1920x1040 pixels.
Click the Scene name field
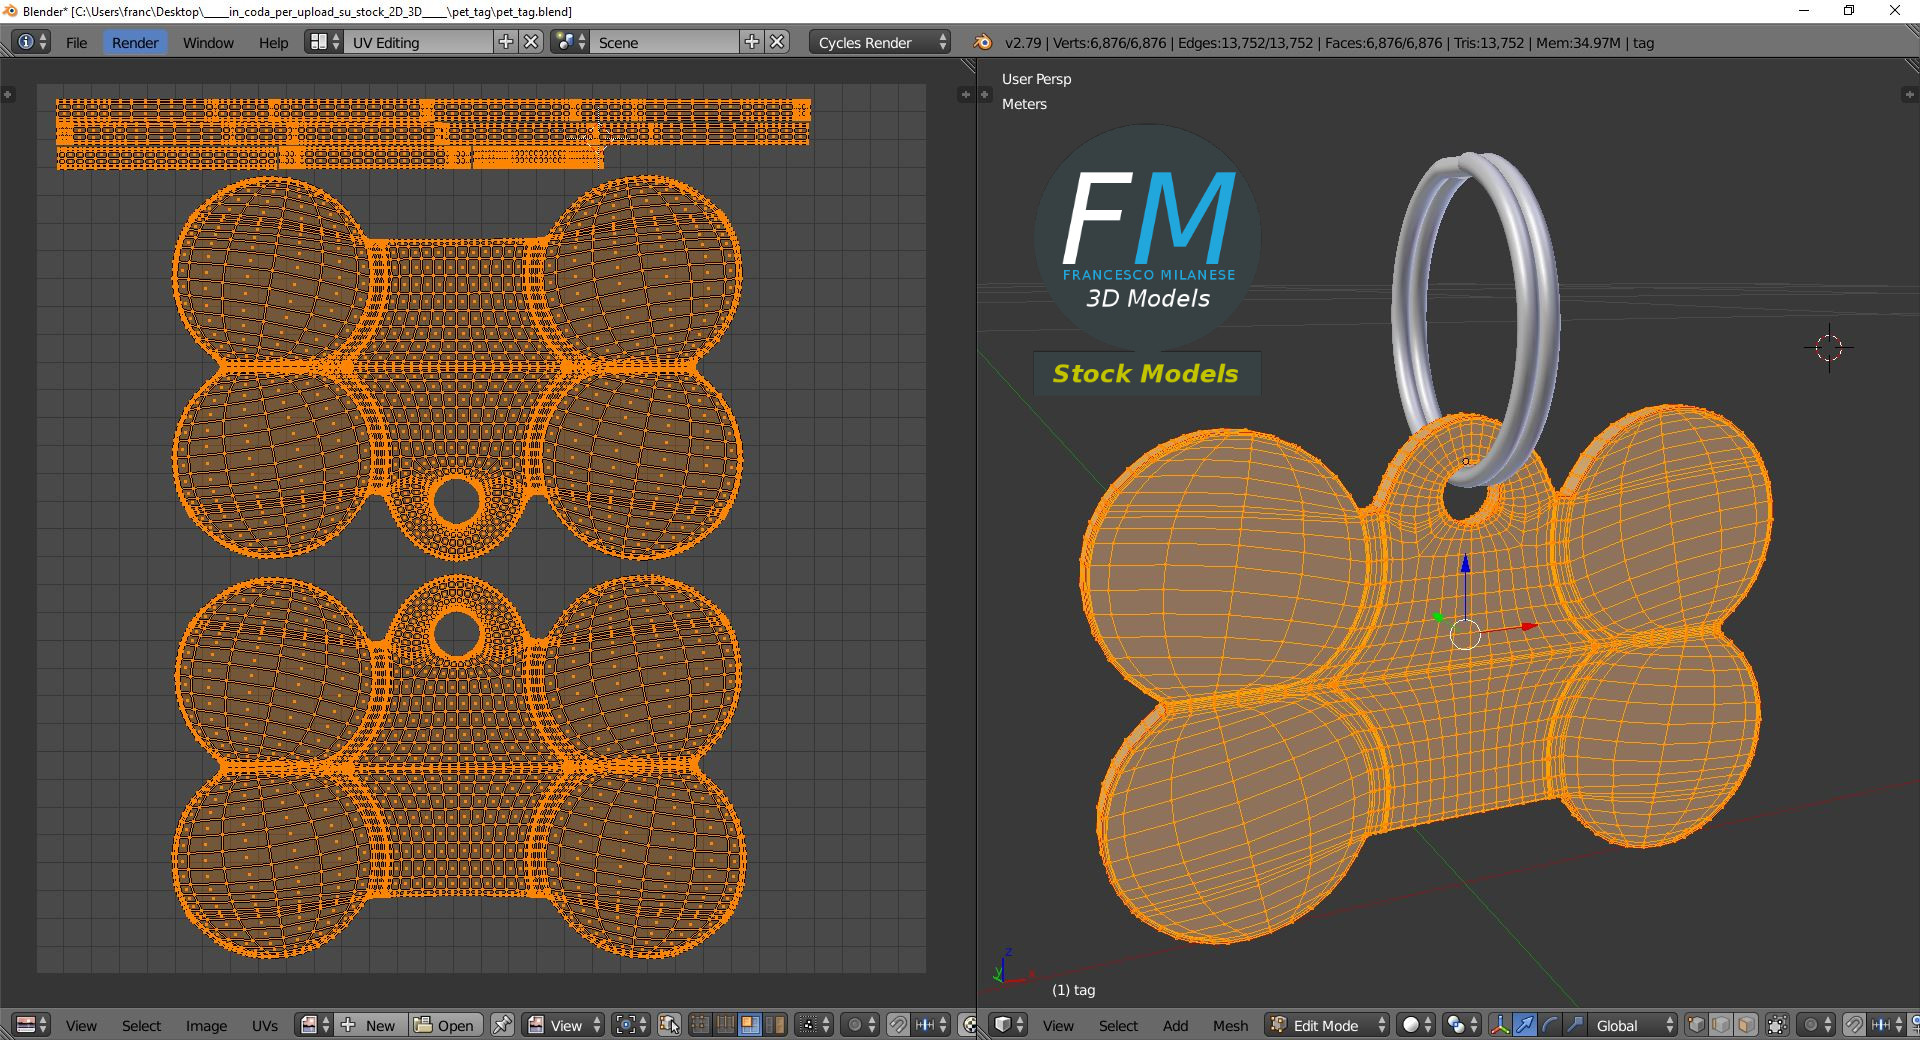pos(665,42)
